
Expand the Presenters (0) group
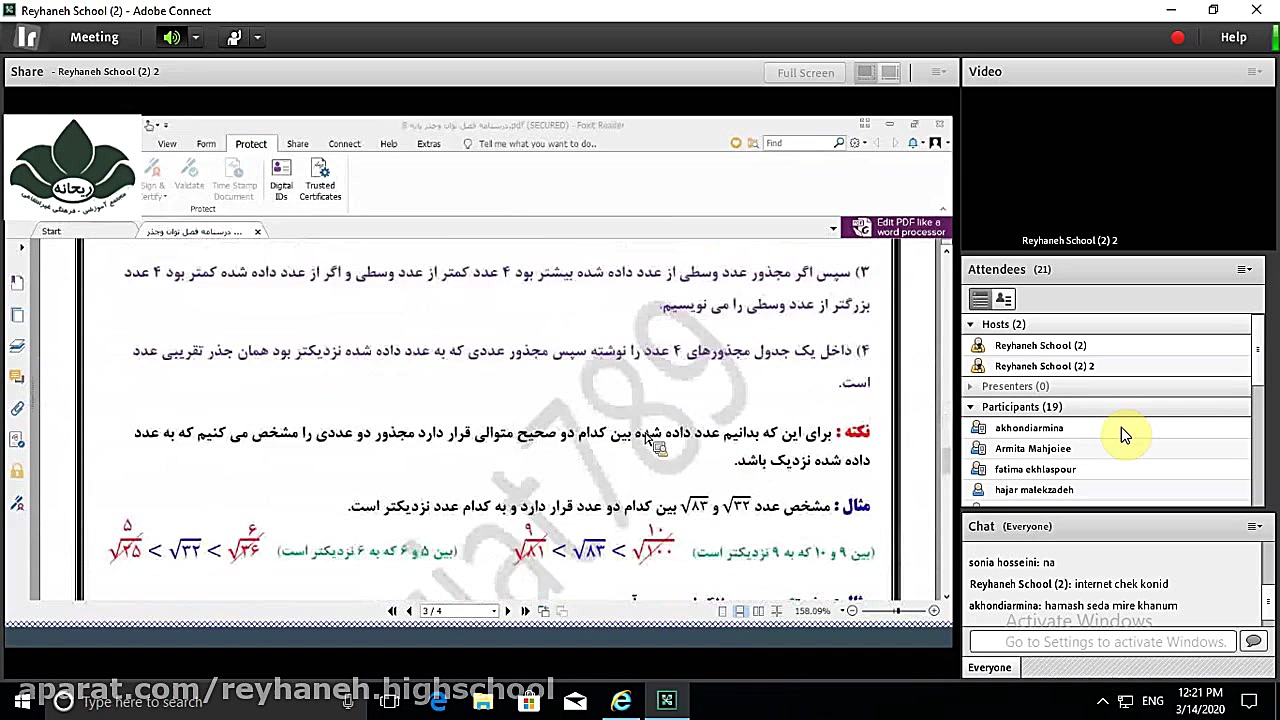click(969, 386)
